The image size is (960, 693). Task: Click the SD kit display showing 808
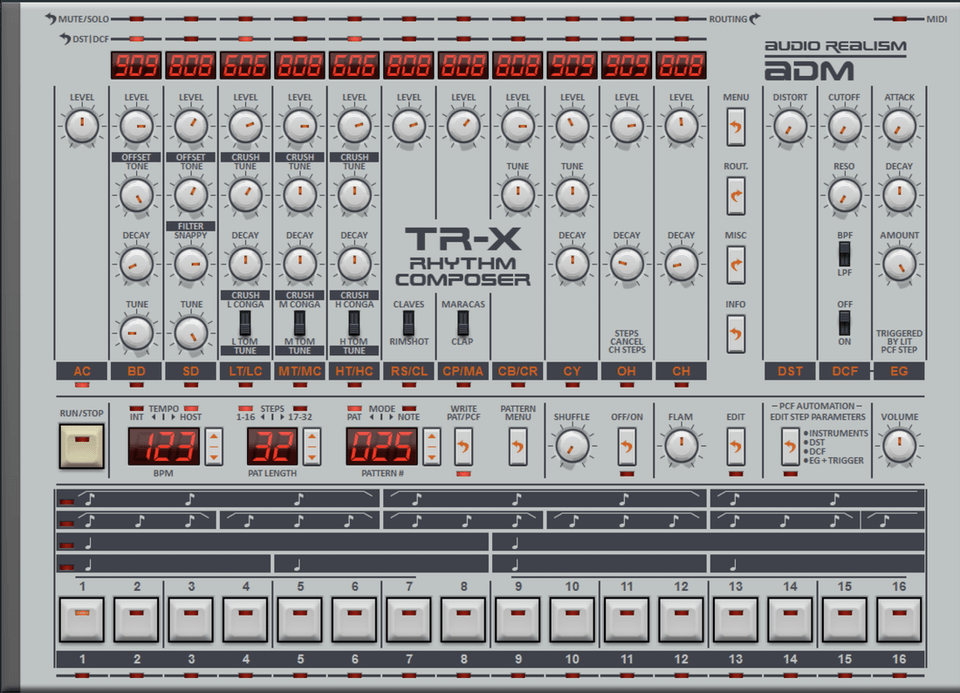point(190,65)
